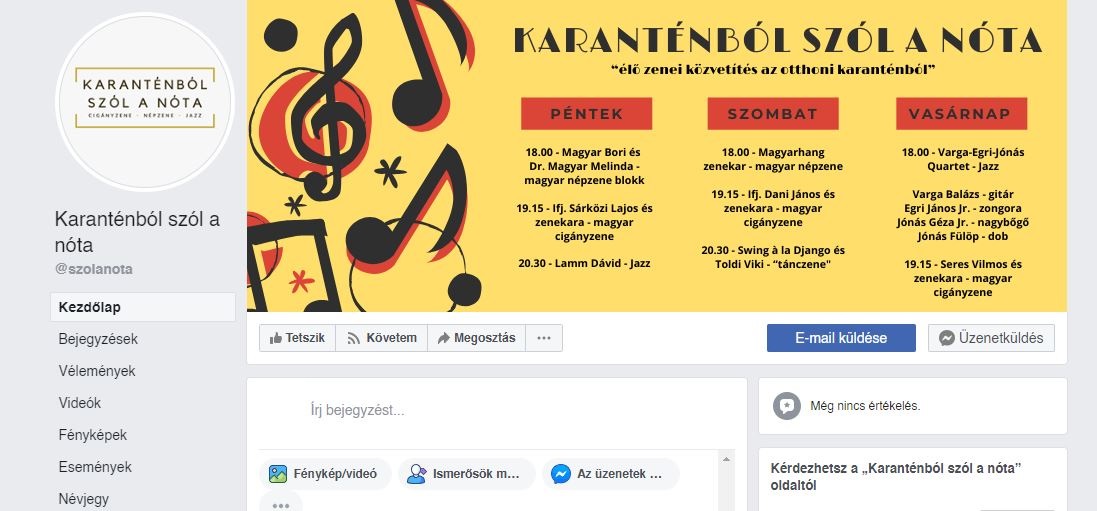Click the Tetszik thumbs-up button
The image size is (1097, 511).
coord(297,338)
